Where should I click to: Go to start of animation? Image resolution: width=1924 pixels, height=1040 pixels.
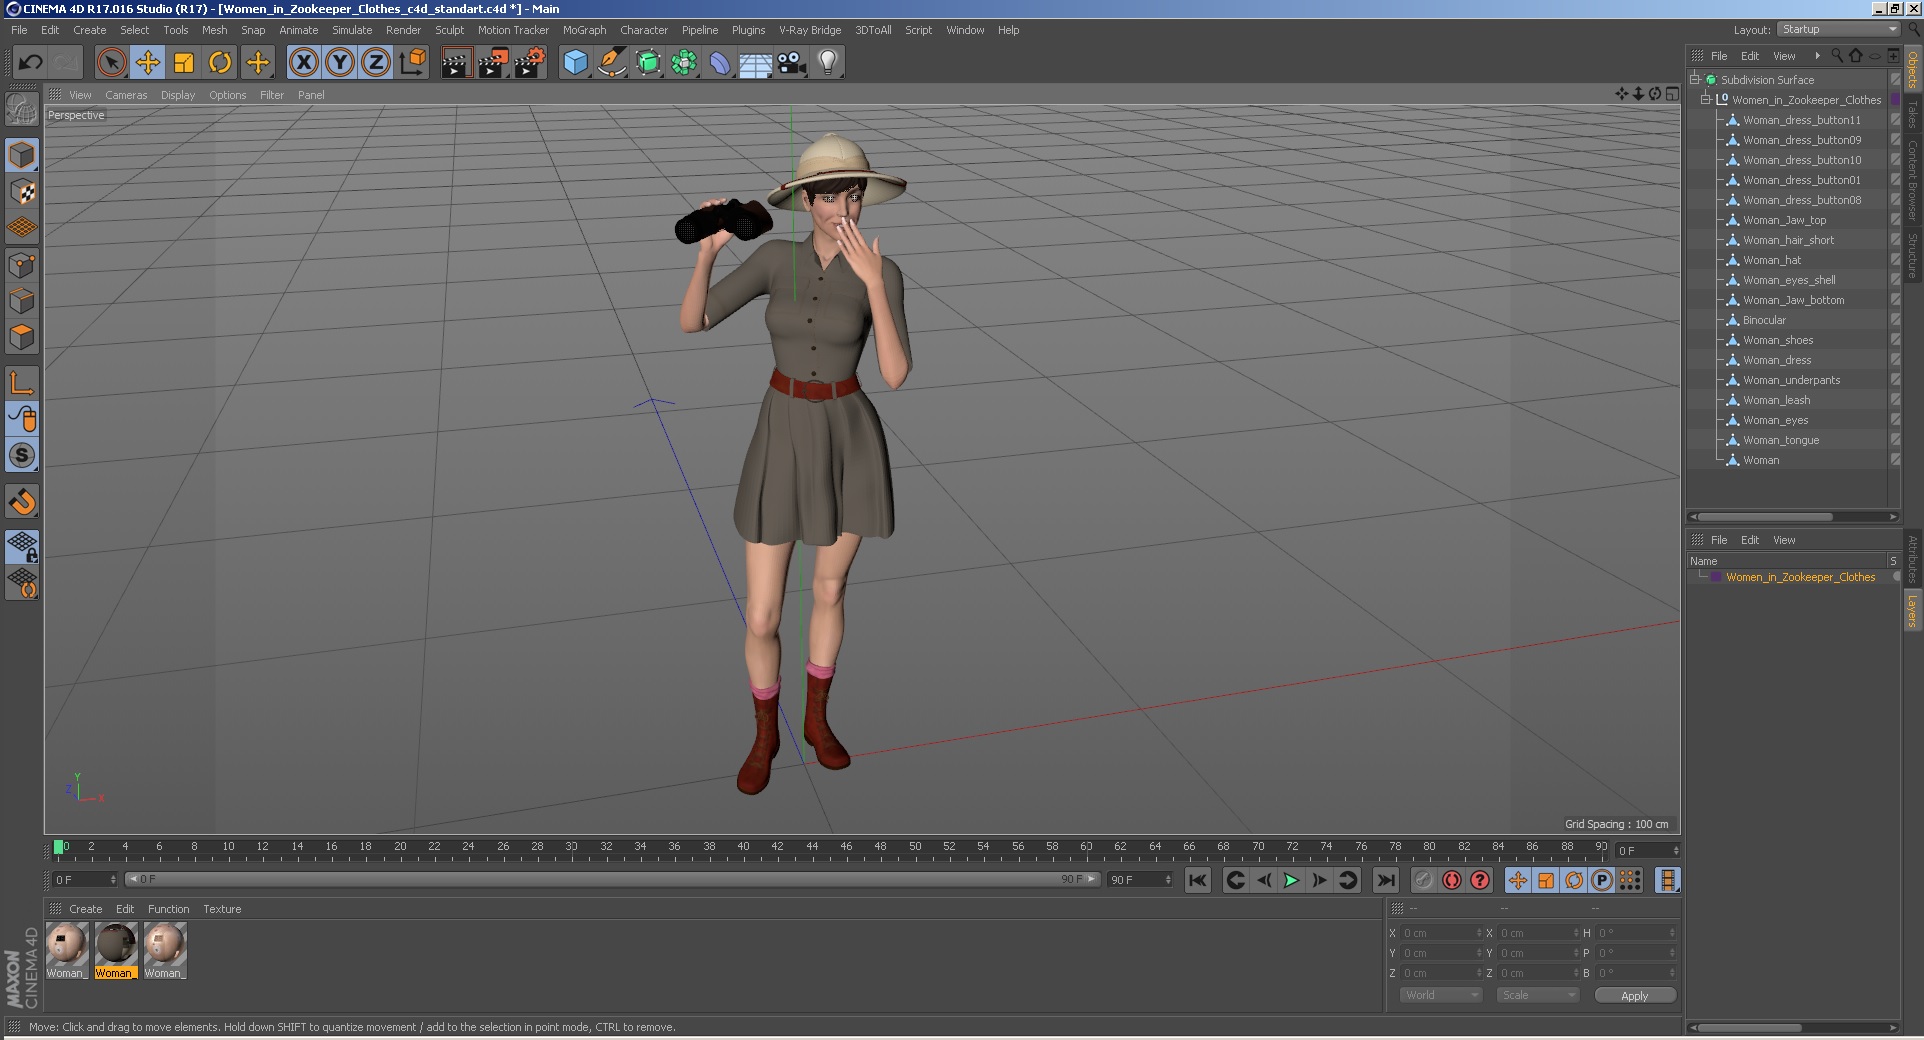(1197, 880)
